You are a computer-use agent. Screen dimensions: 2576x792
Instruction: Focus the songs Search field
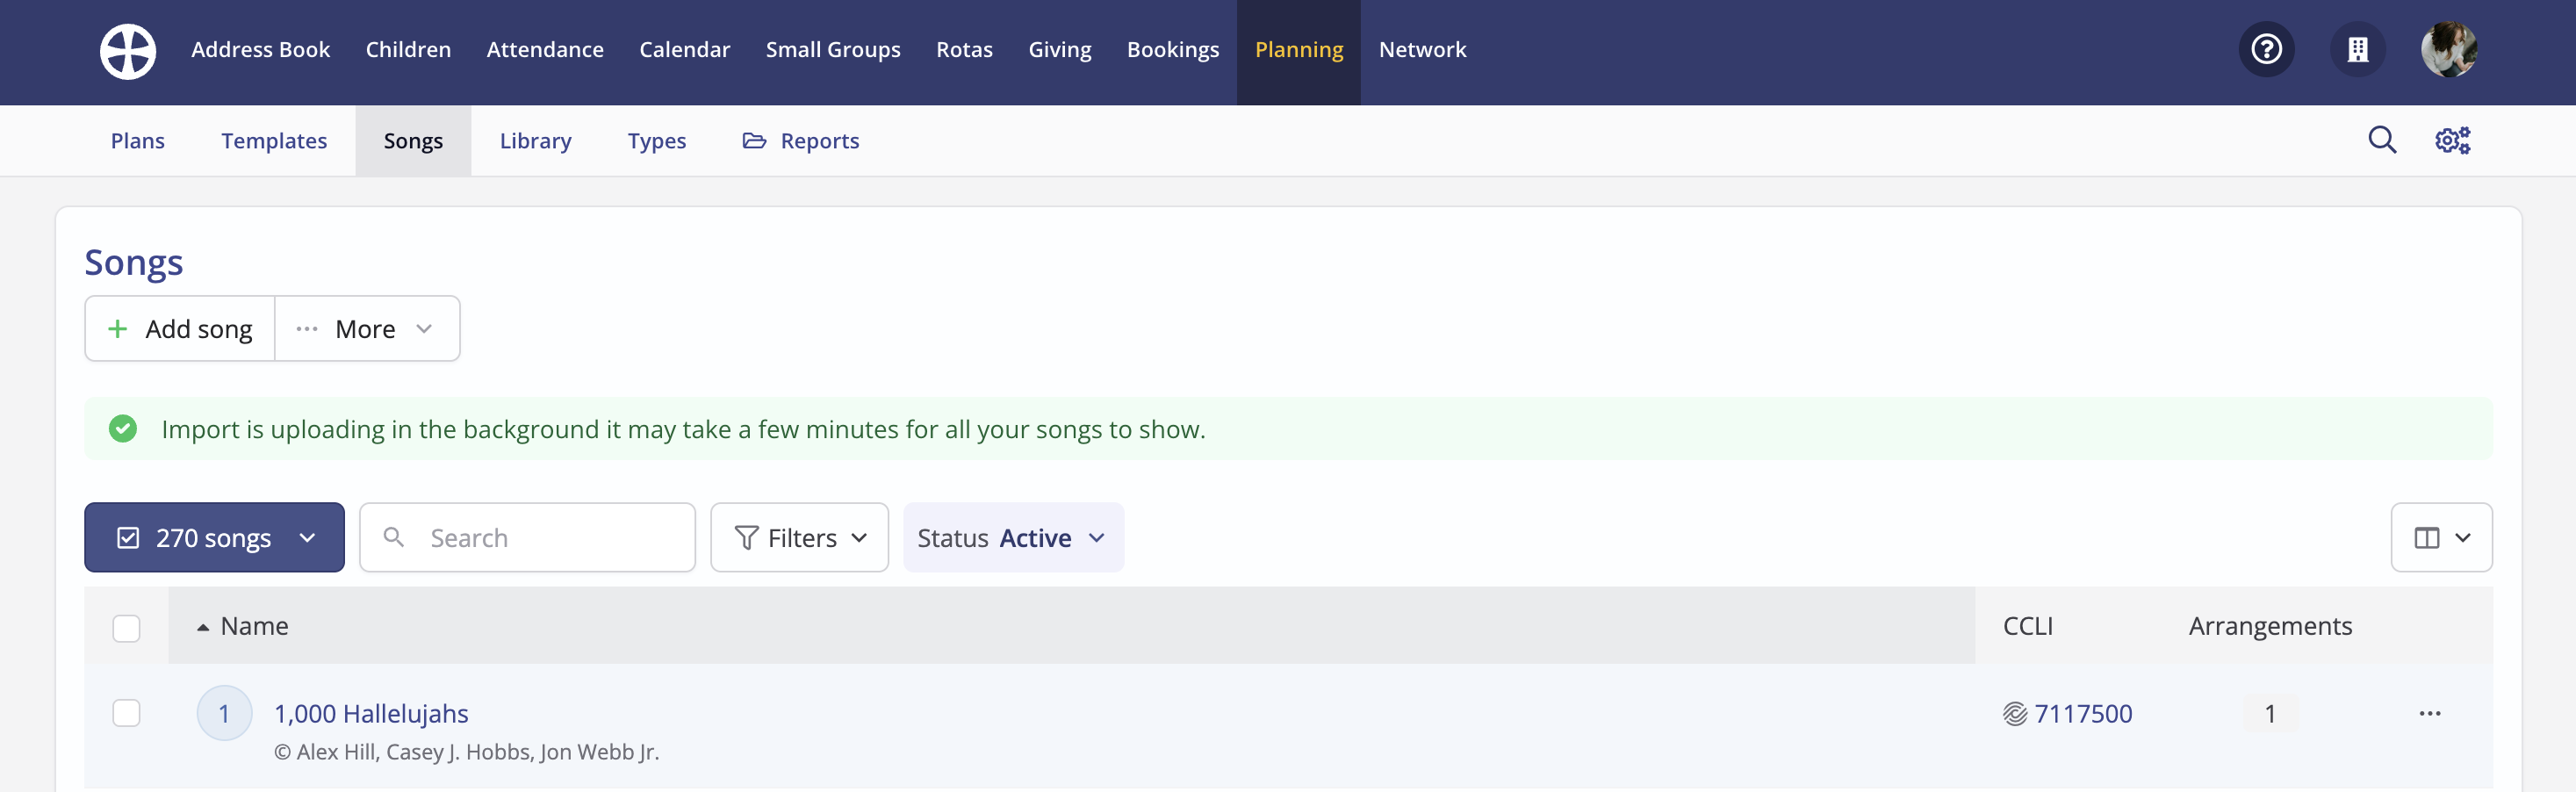point(527,537)
